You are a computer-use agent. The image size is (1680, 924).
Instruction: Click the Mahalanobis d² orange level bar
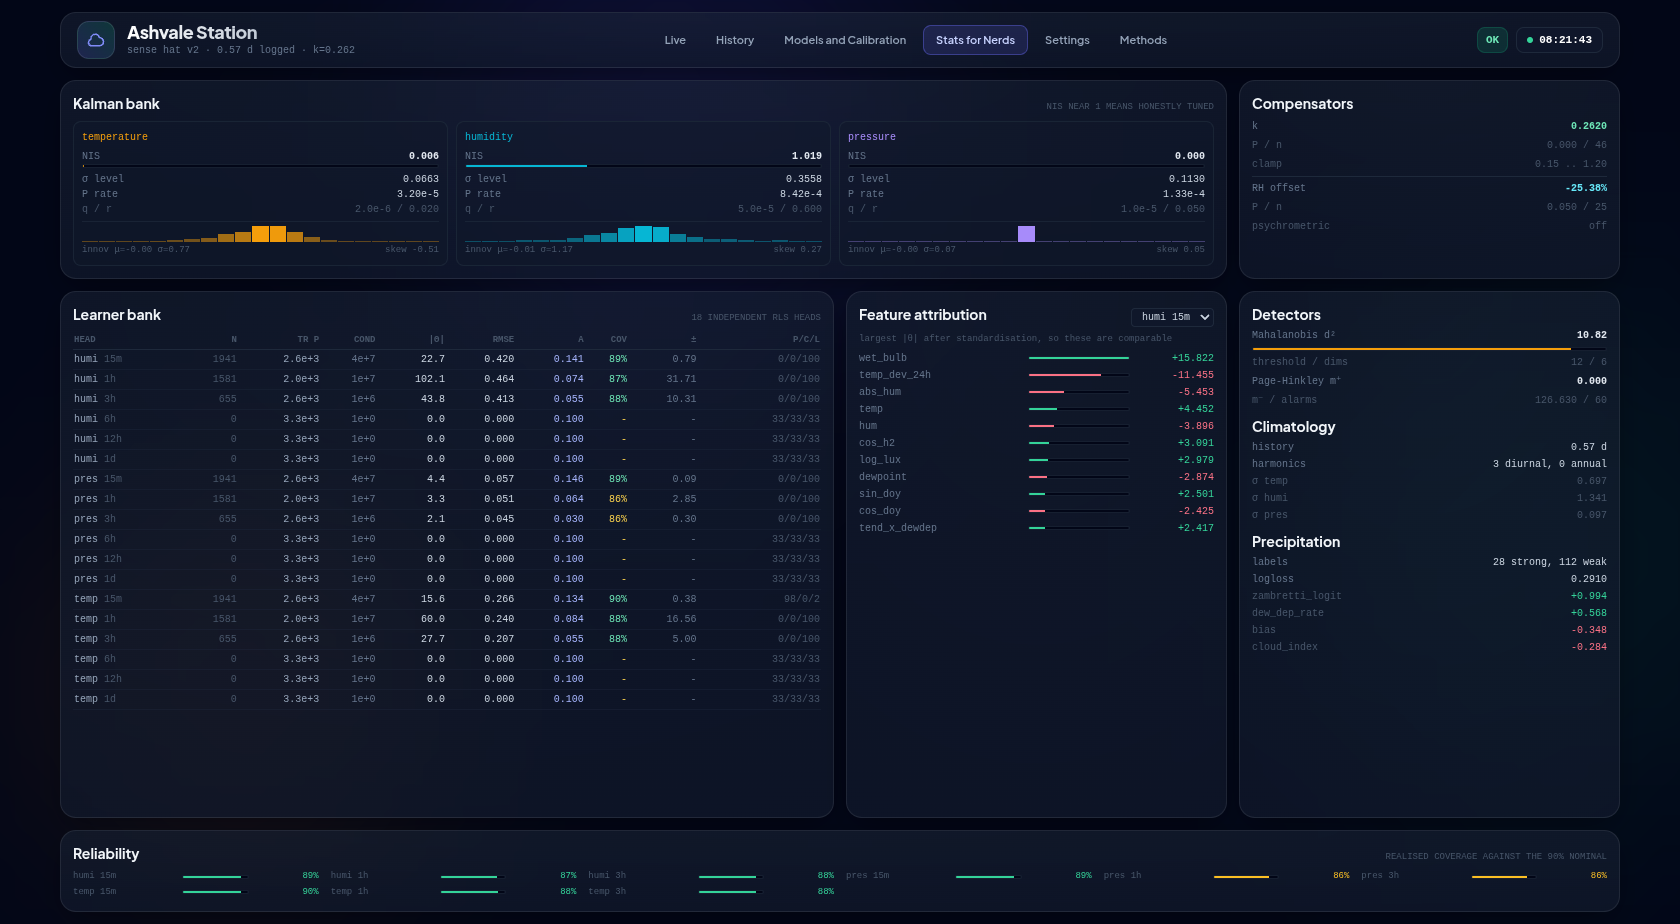point(1429,349)
